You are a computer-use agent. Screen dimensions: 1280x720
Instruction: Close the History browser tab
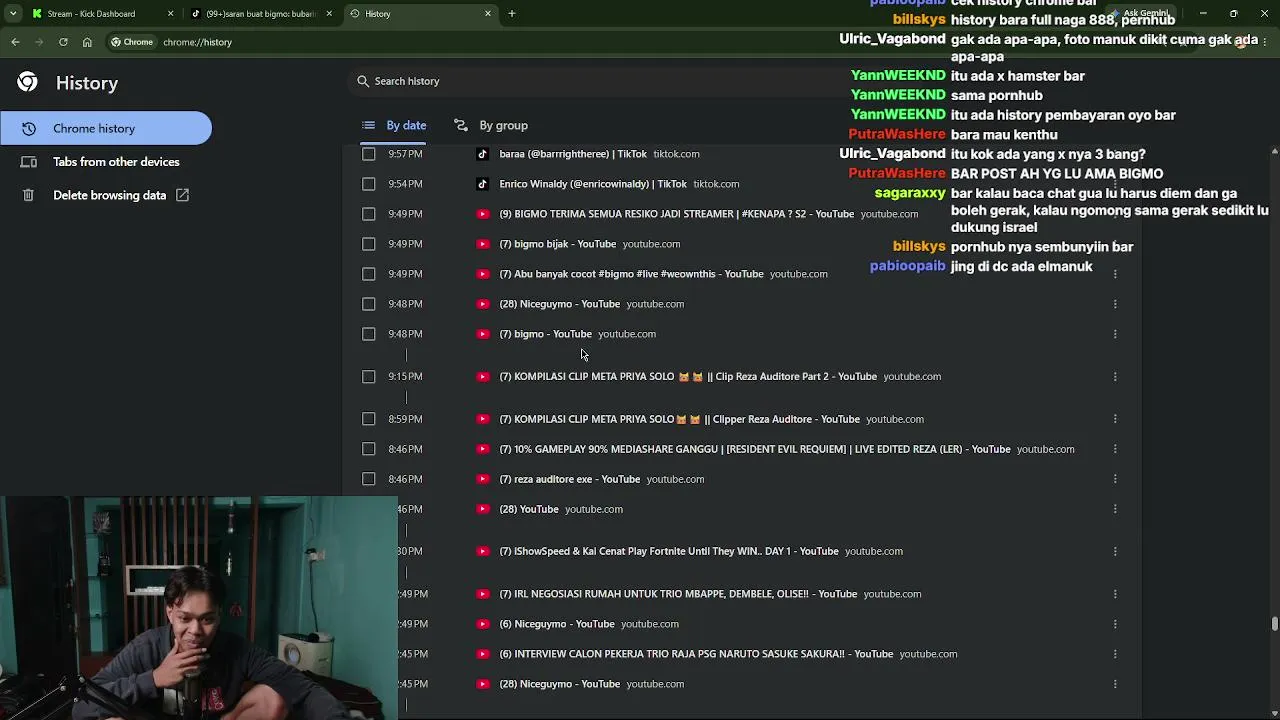[x=488, y=14]
